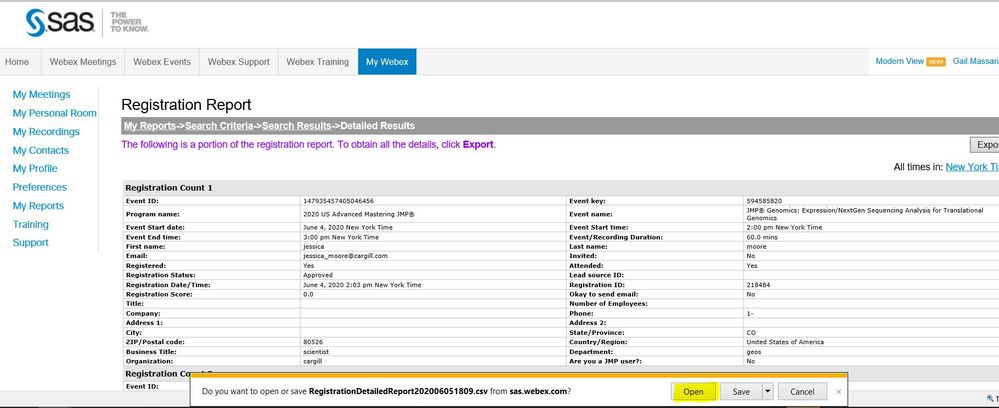This screenshot has width=999, height=408.
Task: Open the downloaded CSV file
Action: pyautogui.click(x=693, y=391)
